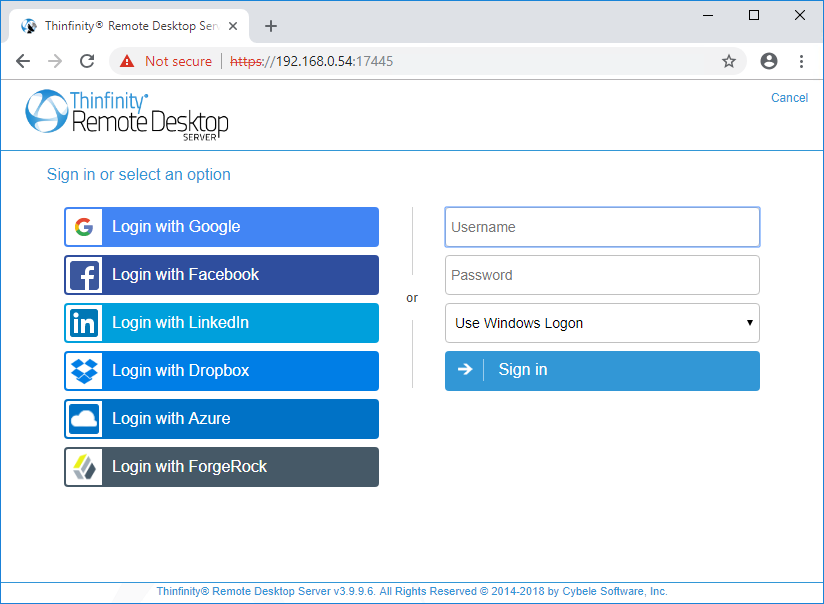824x604 pixels.
Task: Open Chrome three-dot menu
Action: (x=801, y=62)
